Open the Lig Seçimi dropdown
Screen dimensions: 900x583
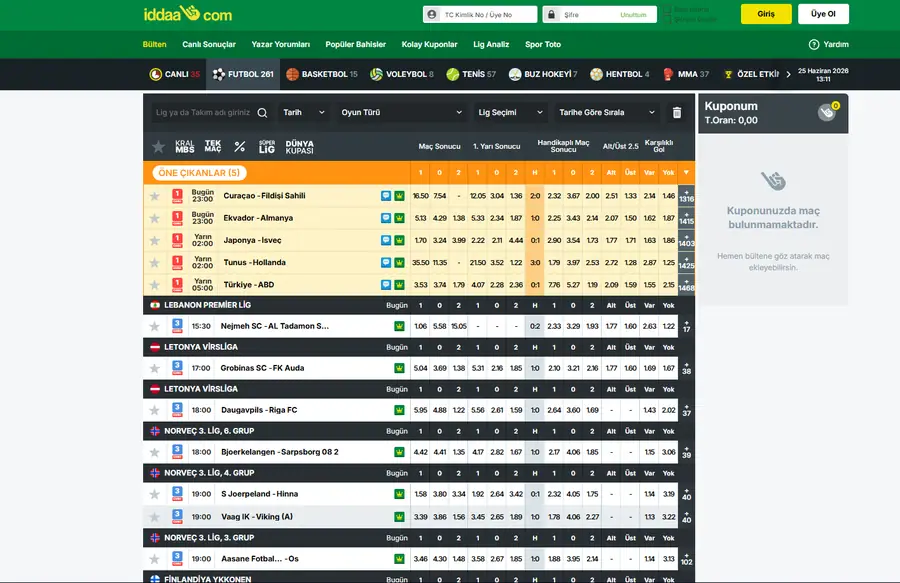coord(510,112)
